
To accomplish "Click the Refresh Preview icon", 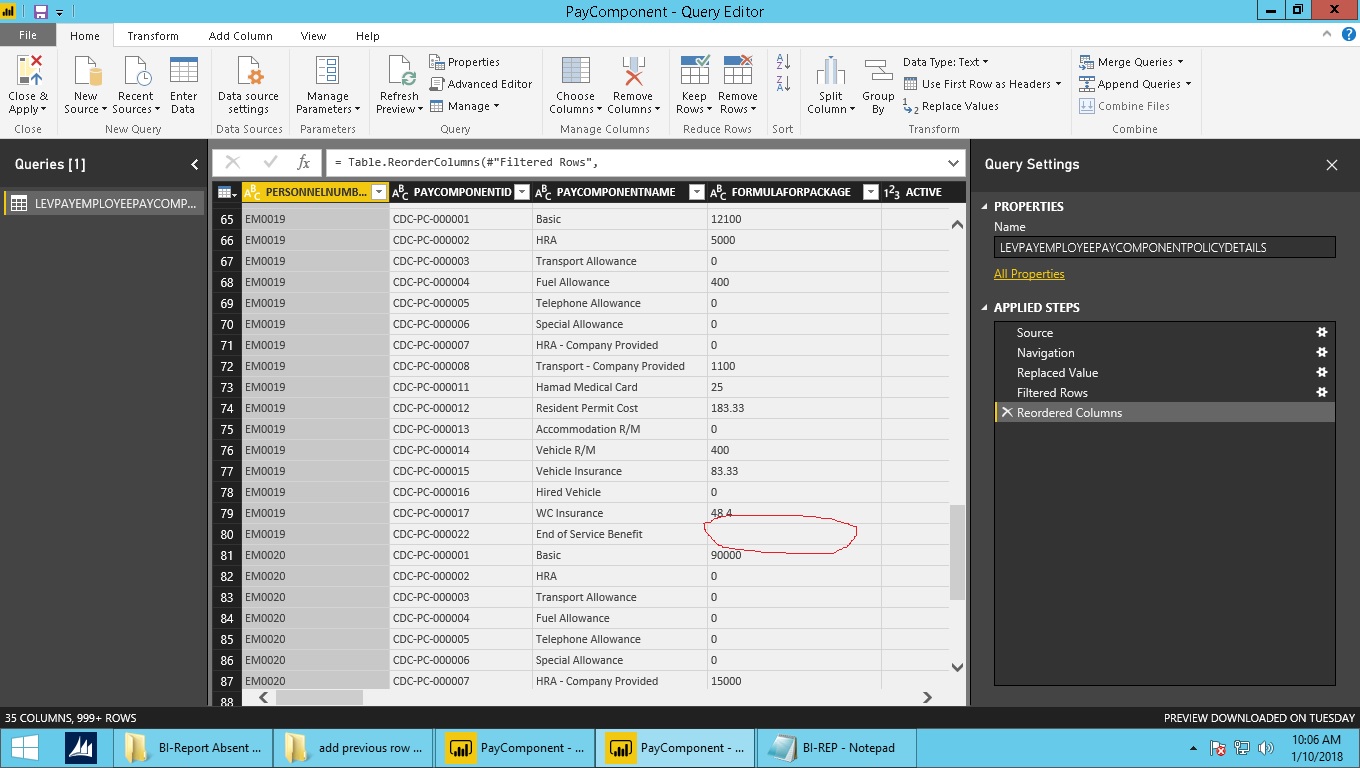I will tap(401, 72).
